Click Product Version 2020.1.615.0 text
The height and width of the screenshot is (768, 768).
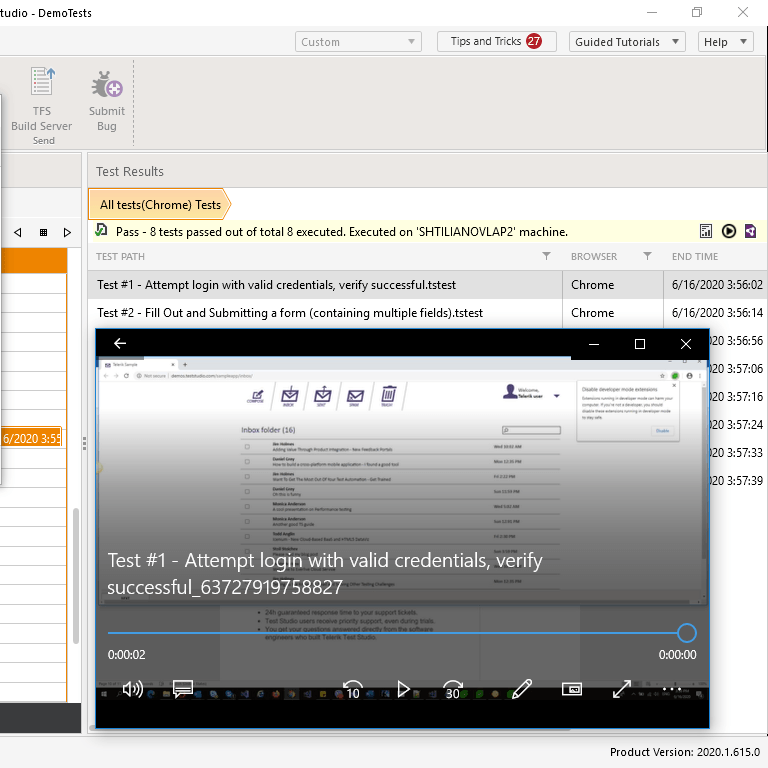coord(685,752)
